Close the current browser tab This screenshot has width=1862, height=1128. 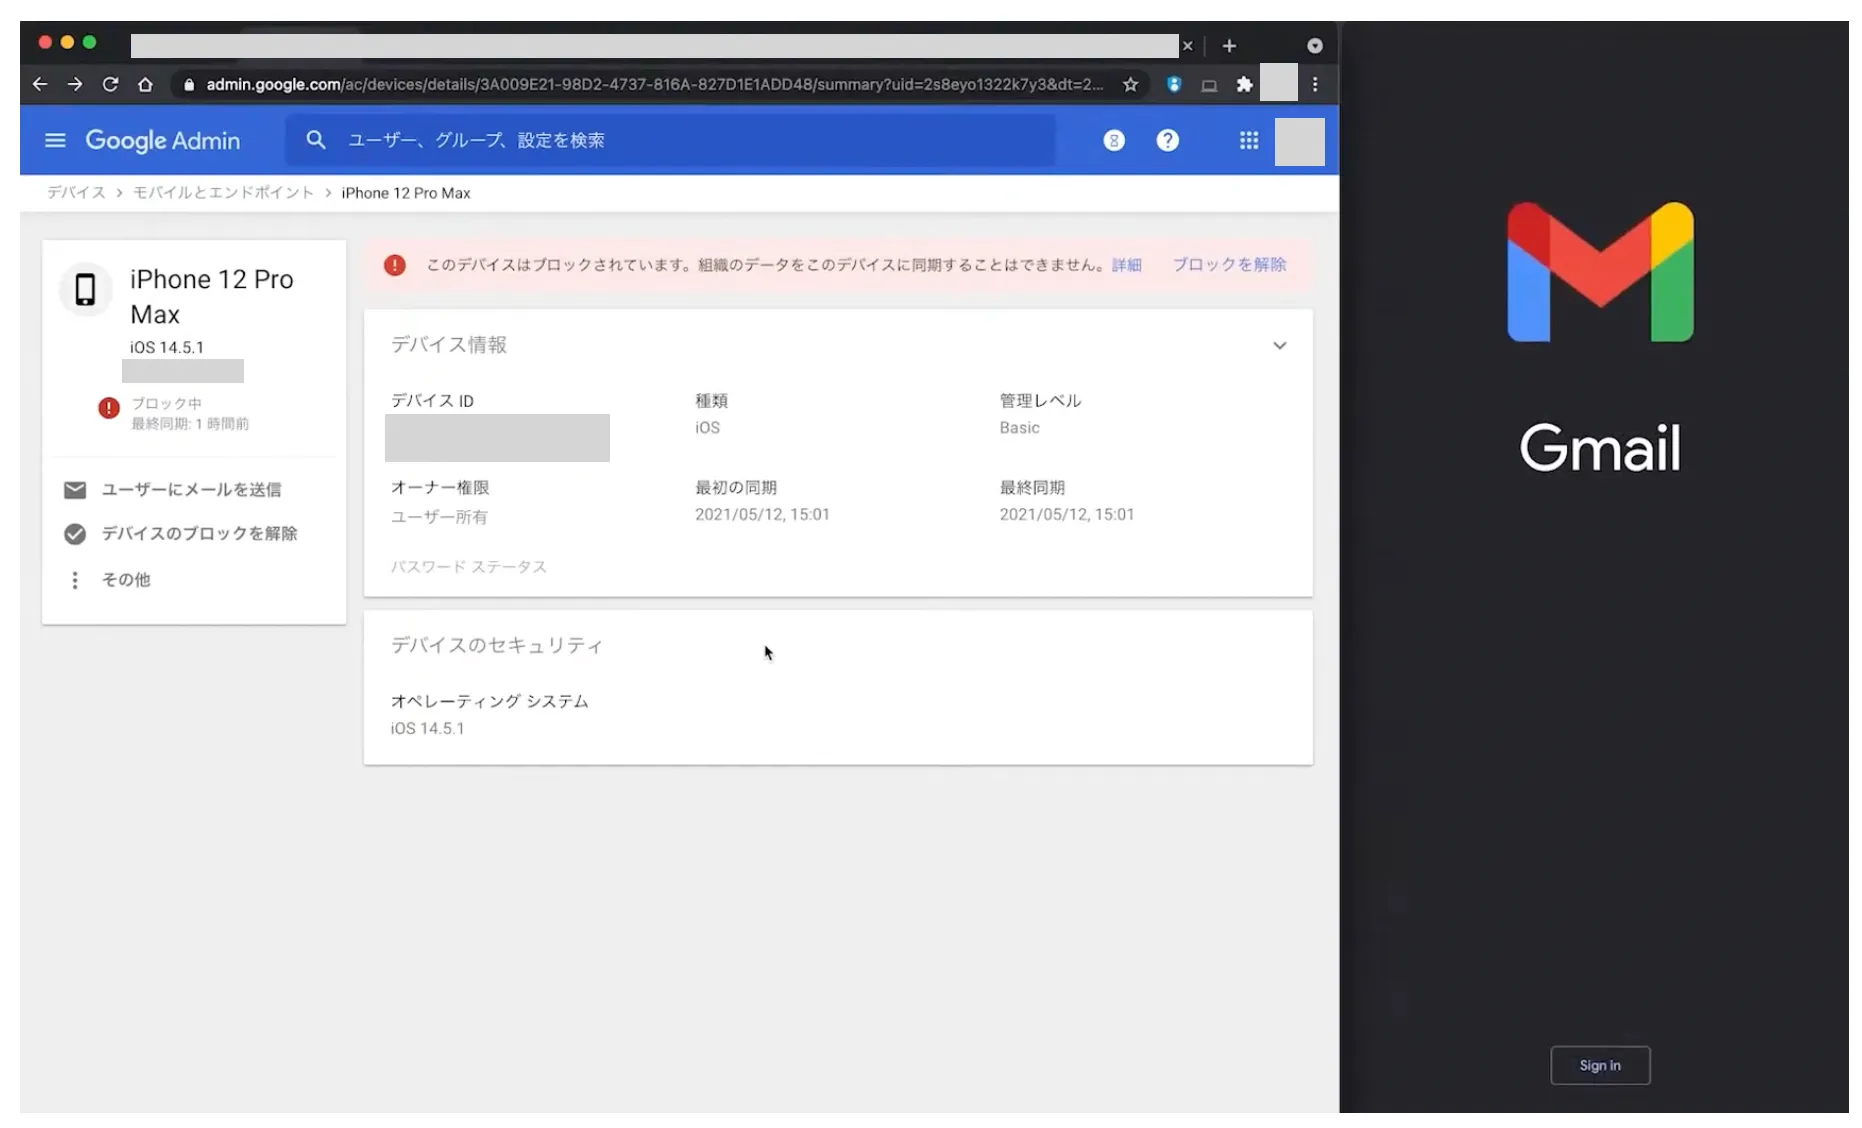(1187, 46)
